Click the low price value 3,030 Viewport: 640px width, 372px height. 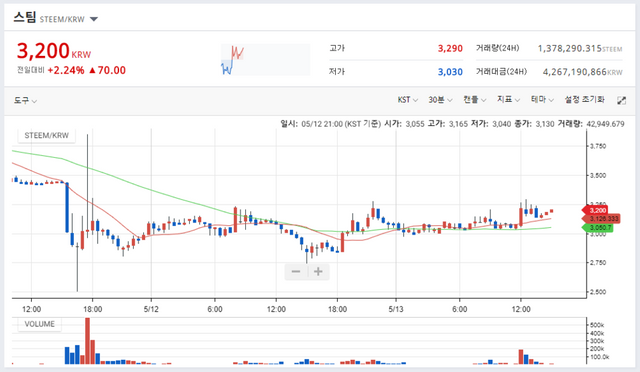pos(450,72)
